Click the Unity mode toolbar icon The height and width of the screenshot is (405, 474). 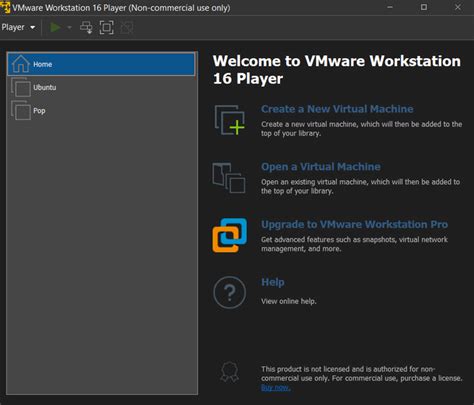click(x=127, y=27)
